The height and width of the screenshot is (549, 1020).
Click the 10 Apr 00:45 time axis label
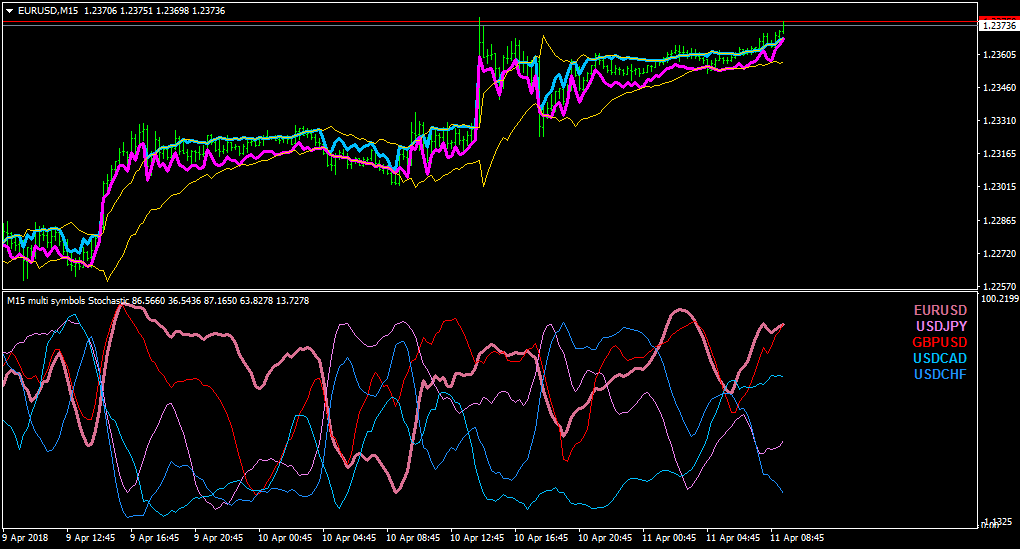[285, 538]
